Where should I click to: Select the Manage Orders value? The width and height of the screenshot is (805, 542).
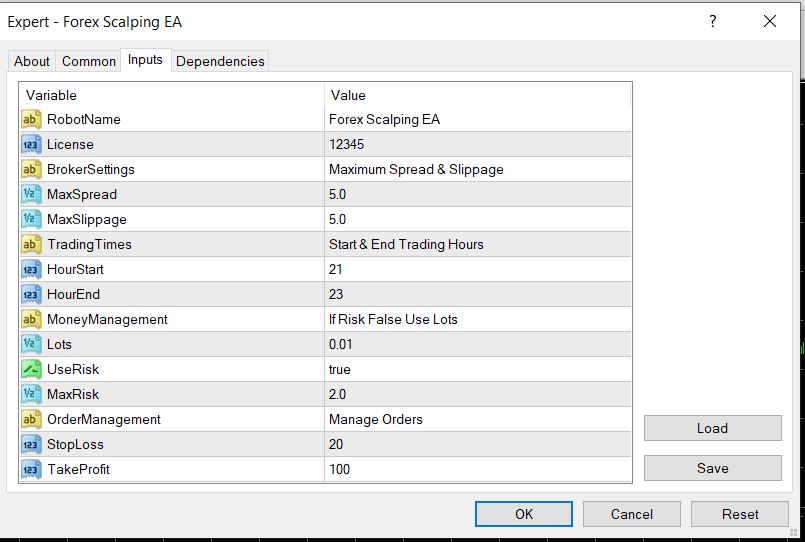[x=477, y=419]
